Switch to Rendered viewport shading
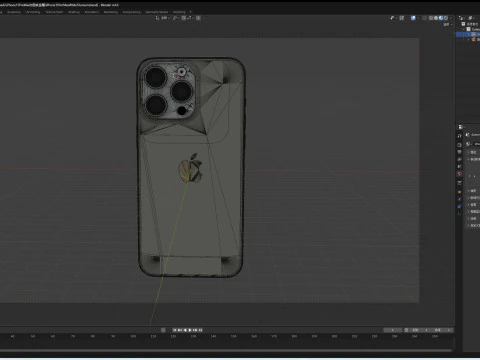 (x=446, y=18)
